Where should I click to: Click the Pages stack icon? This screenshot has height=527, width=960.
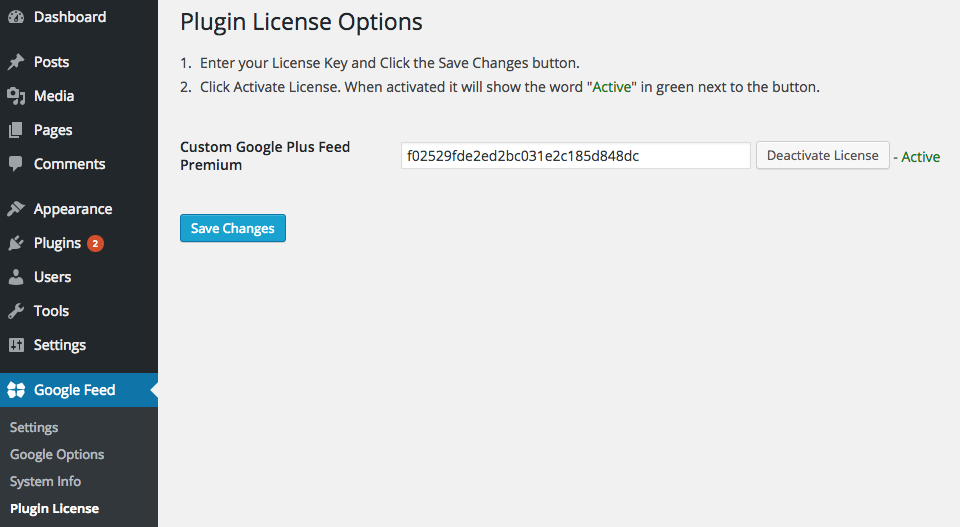(16, 130)
